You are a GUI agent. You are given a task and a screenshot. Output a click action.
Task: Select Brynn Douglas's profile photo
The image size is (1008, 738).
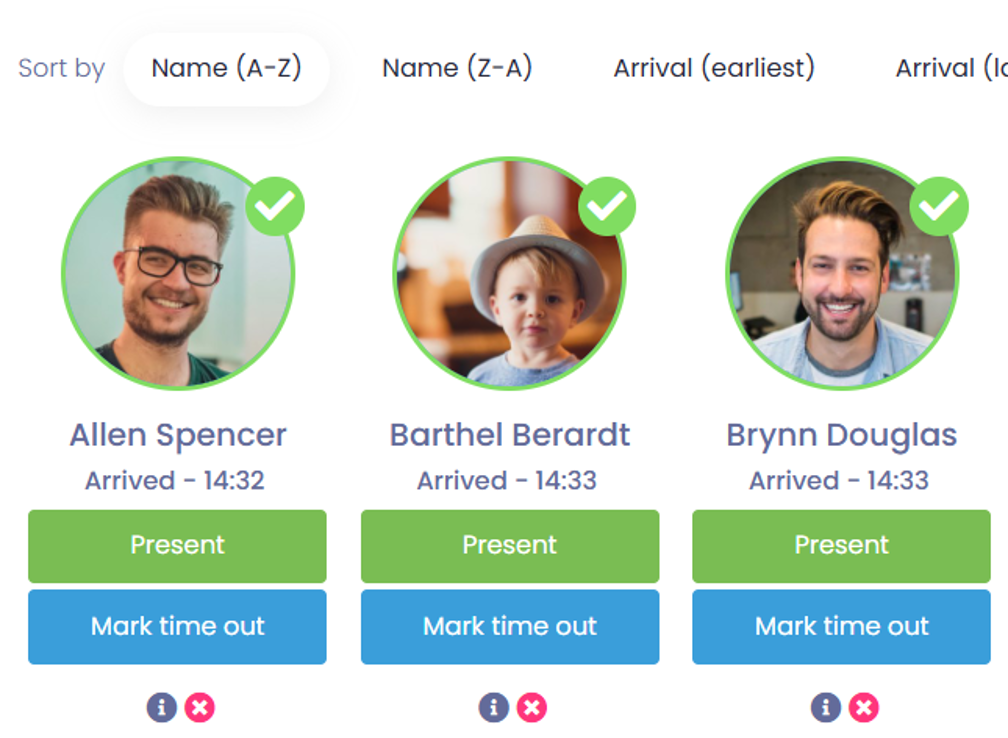842,274
